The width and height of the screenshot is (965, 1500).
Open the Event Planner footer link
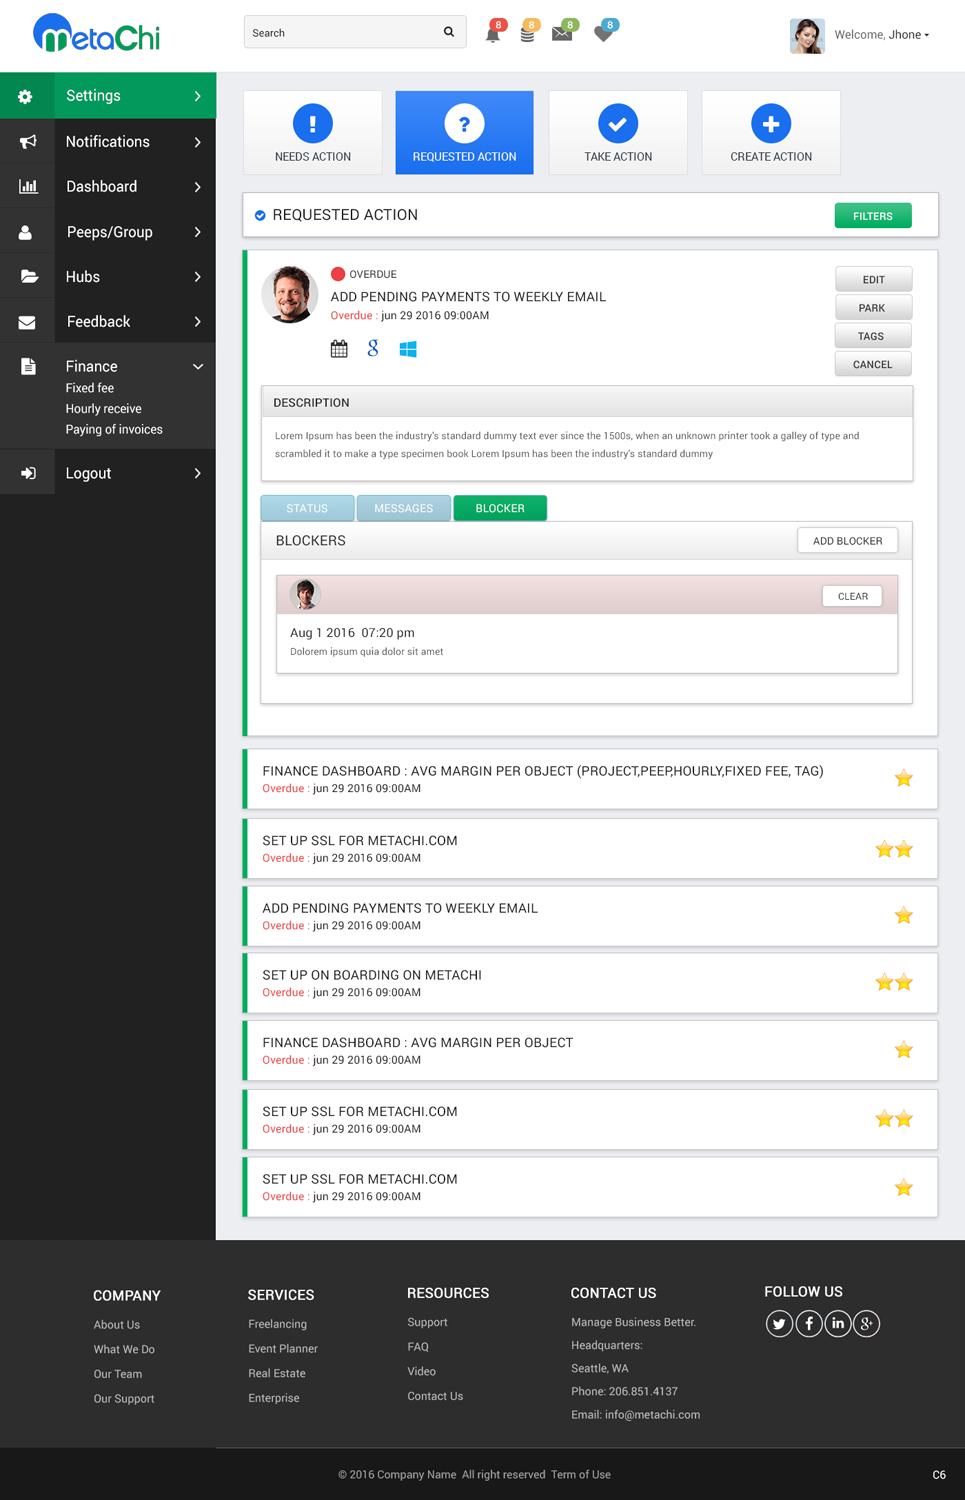point(283,1349)
